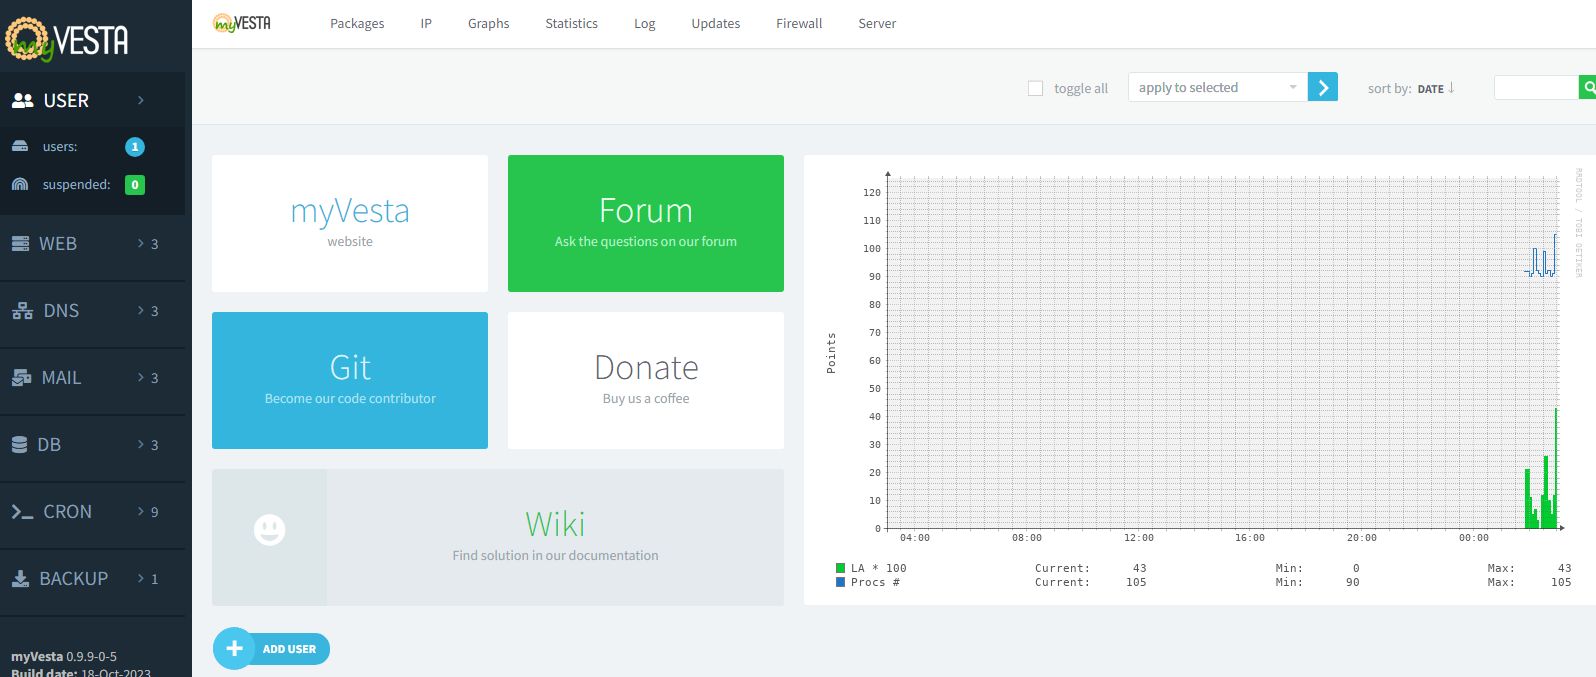Image resolution: width=1596 pixels, height=677 pixels.
Task: Select the USER sidebar label
Action: point(66,100)
